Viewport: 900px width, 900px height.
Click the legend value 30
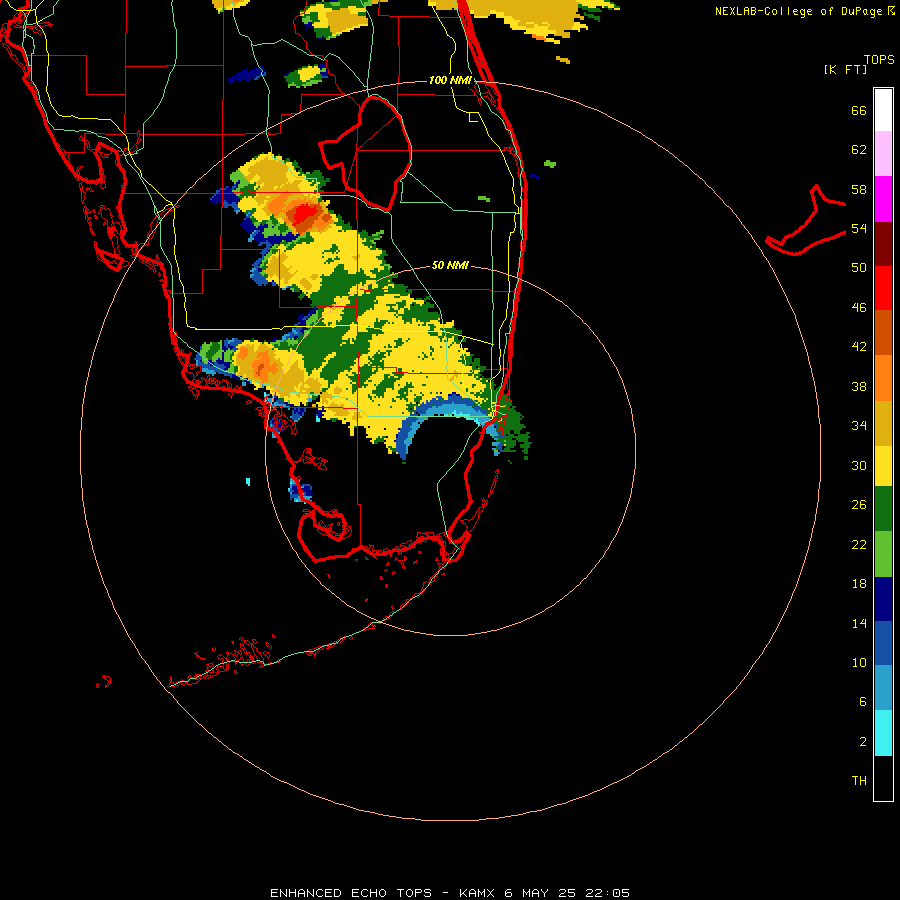click(x=859, y=465)
